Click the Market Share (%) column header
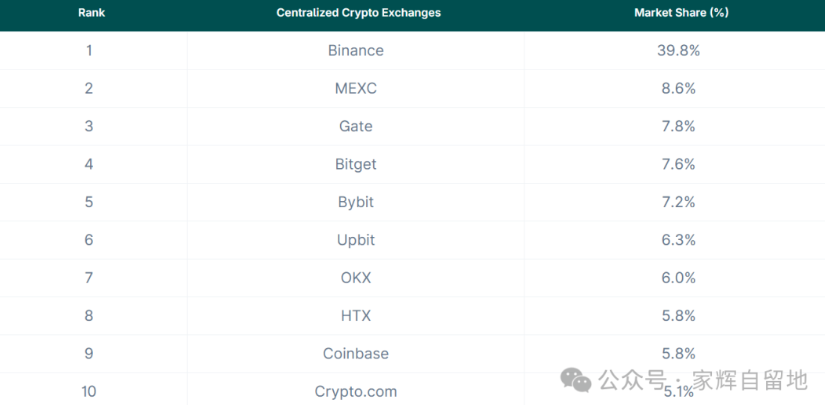825x405 pixels. tap(678, 13)
